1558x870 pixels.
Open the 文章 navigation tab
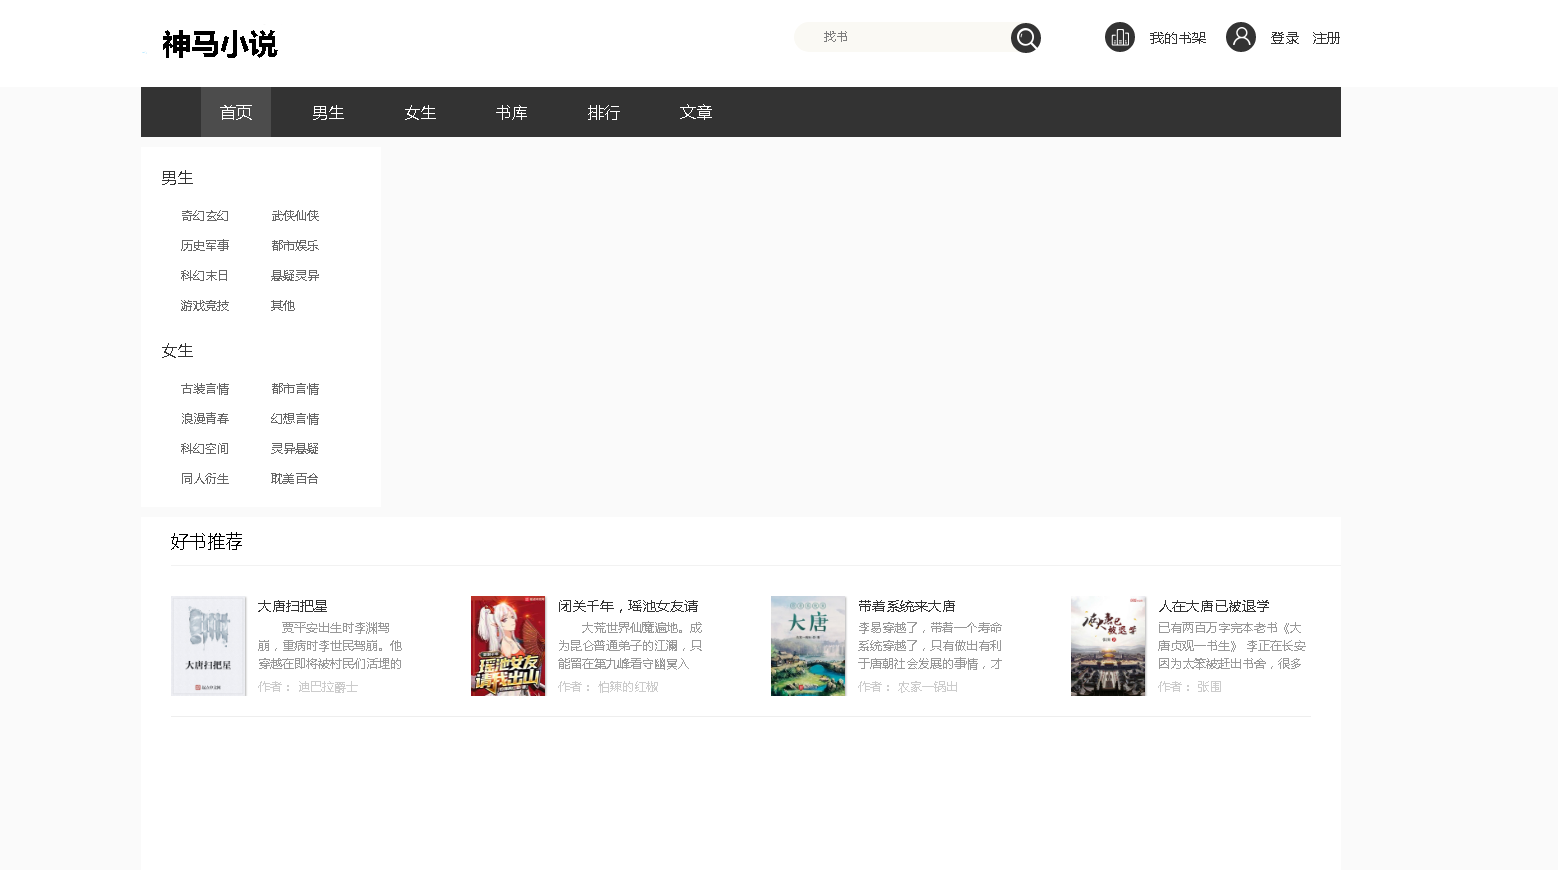(x=695, y=113)
